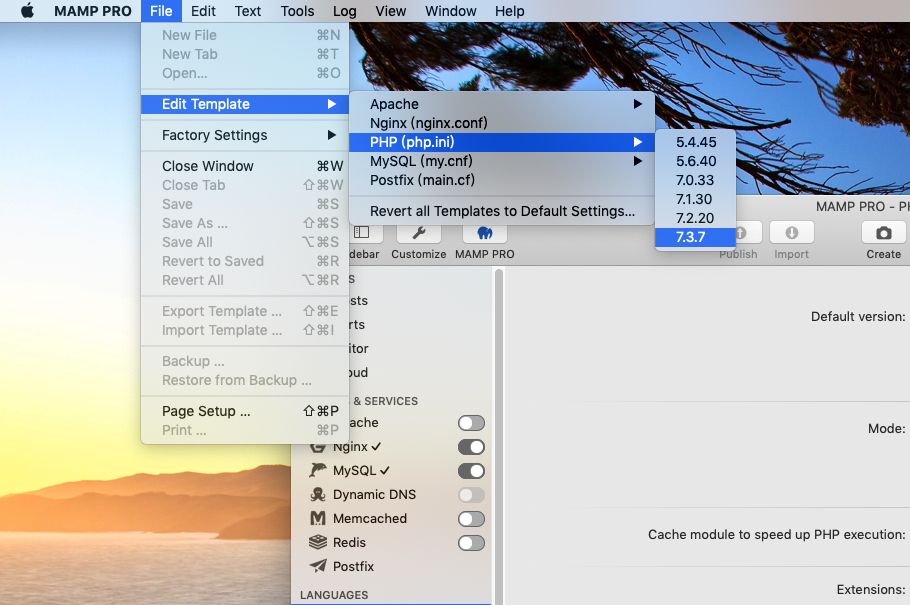Select PHP version 5.6.40 template
This screenshot has height=605, width=910.
coord(696,161)
